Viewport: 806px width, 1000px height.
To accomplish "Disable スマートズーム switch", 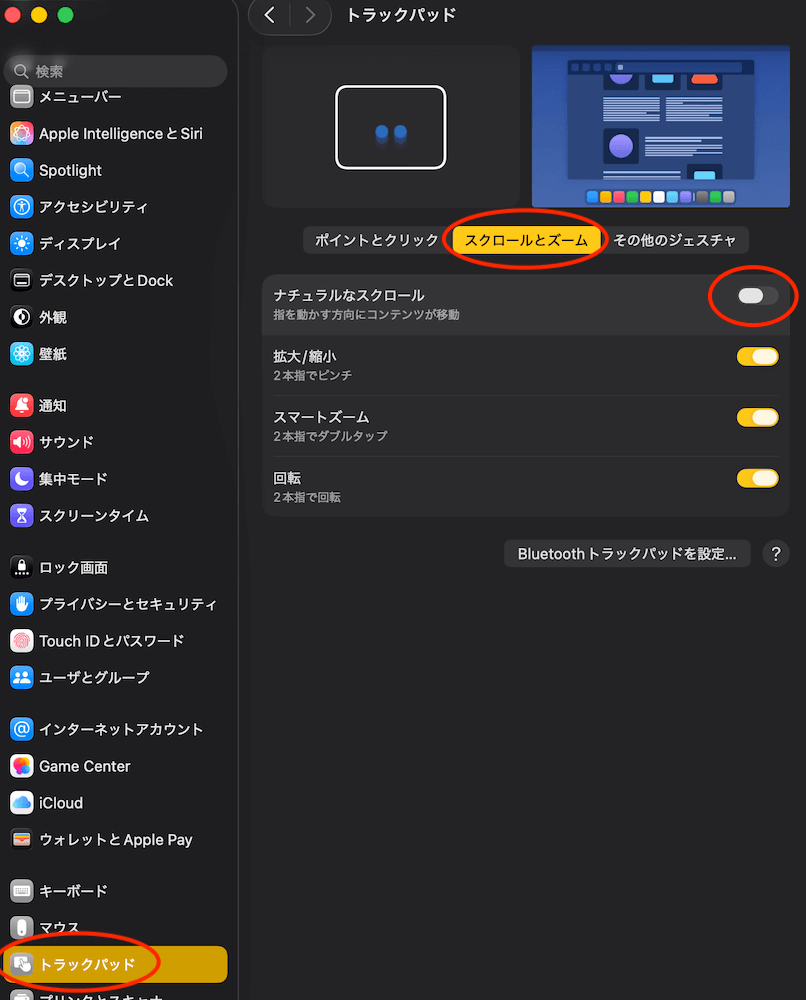I will [x=757, y=417].
